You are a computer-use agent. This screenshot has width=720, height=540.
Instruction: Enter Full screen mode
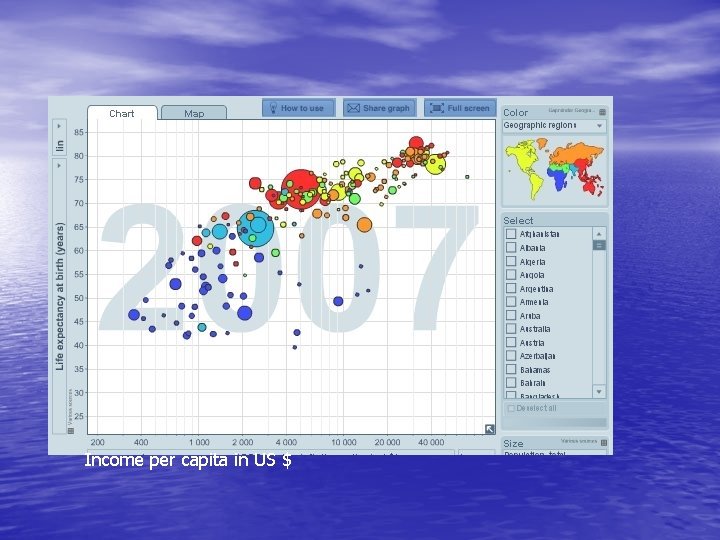tap(460, 108)
